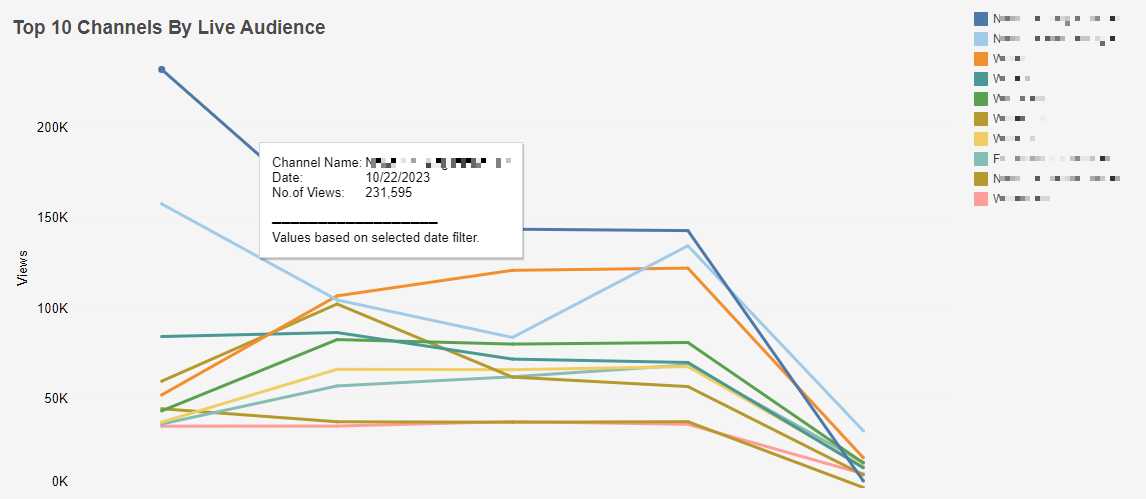1146x500 pixels.
Task: Select the pink legend swatch
Action: point(981,199)
